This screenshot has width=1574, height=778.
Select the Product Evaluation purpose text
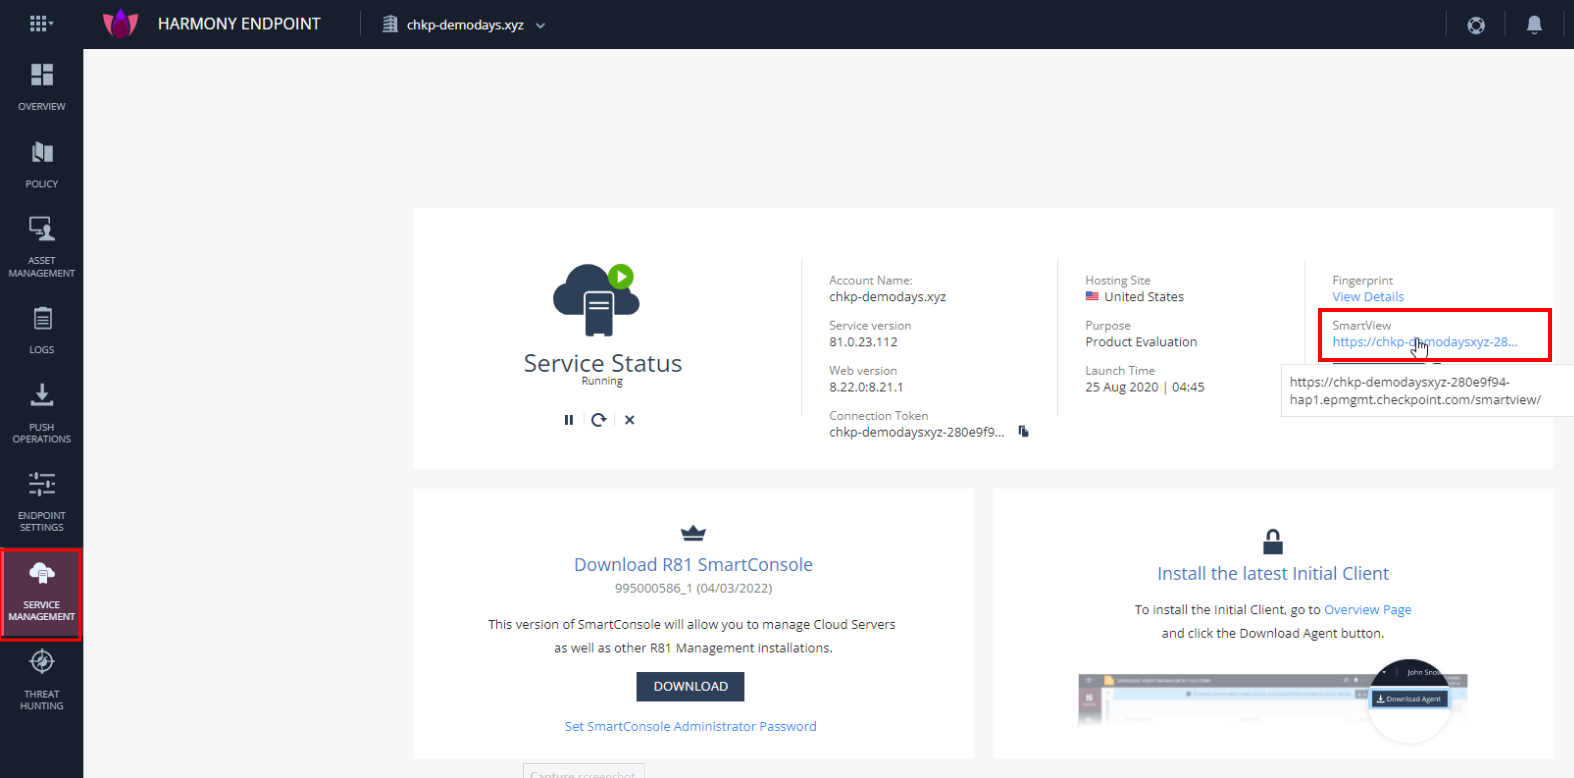[x=1141, y=342]
